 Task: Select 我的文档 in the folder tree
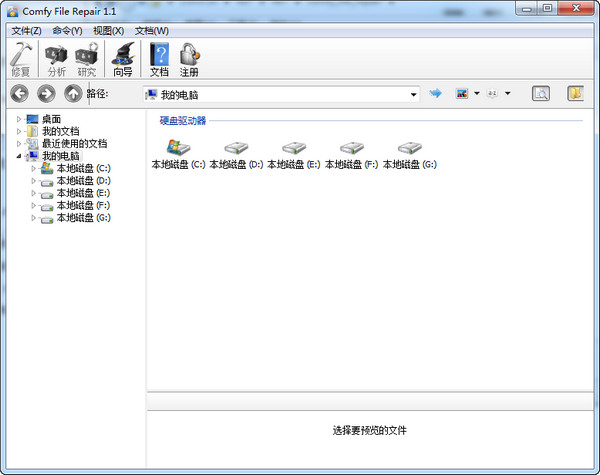pos(60,132)
